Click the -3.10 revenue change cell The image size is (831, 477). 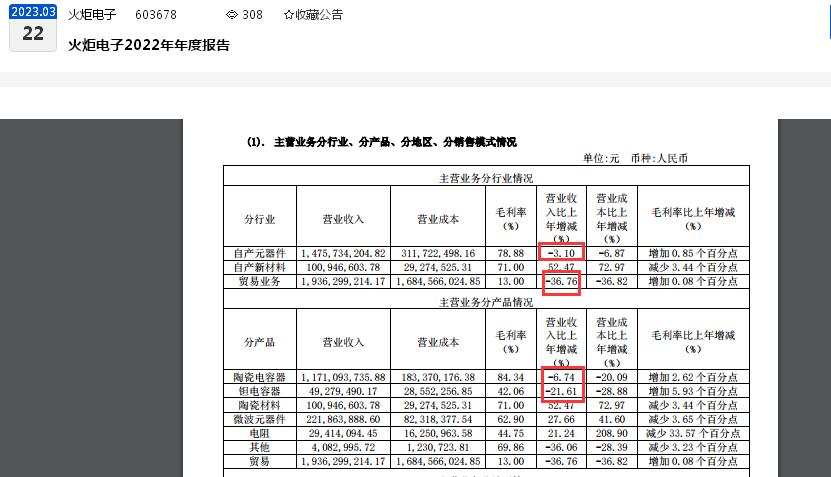point(561,253)
